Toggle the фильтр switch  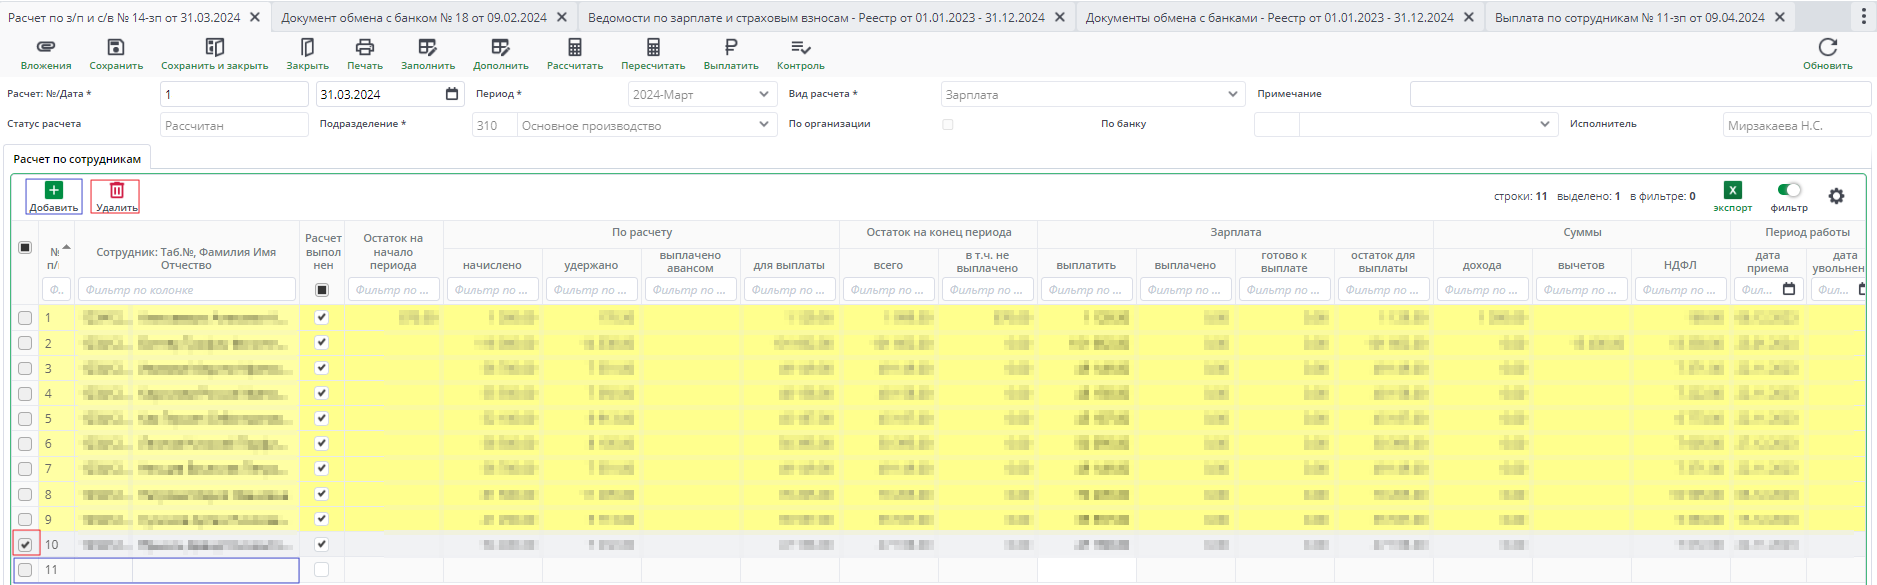click(1789, 190)
